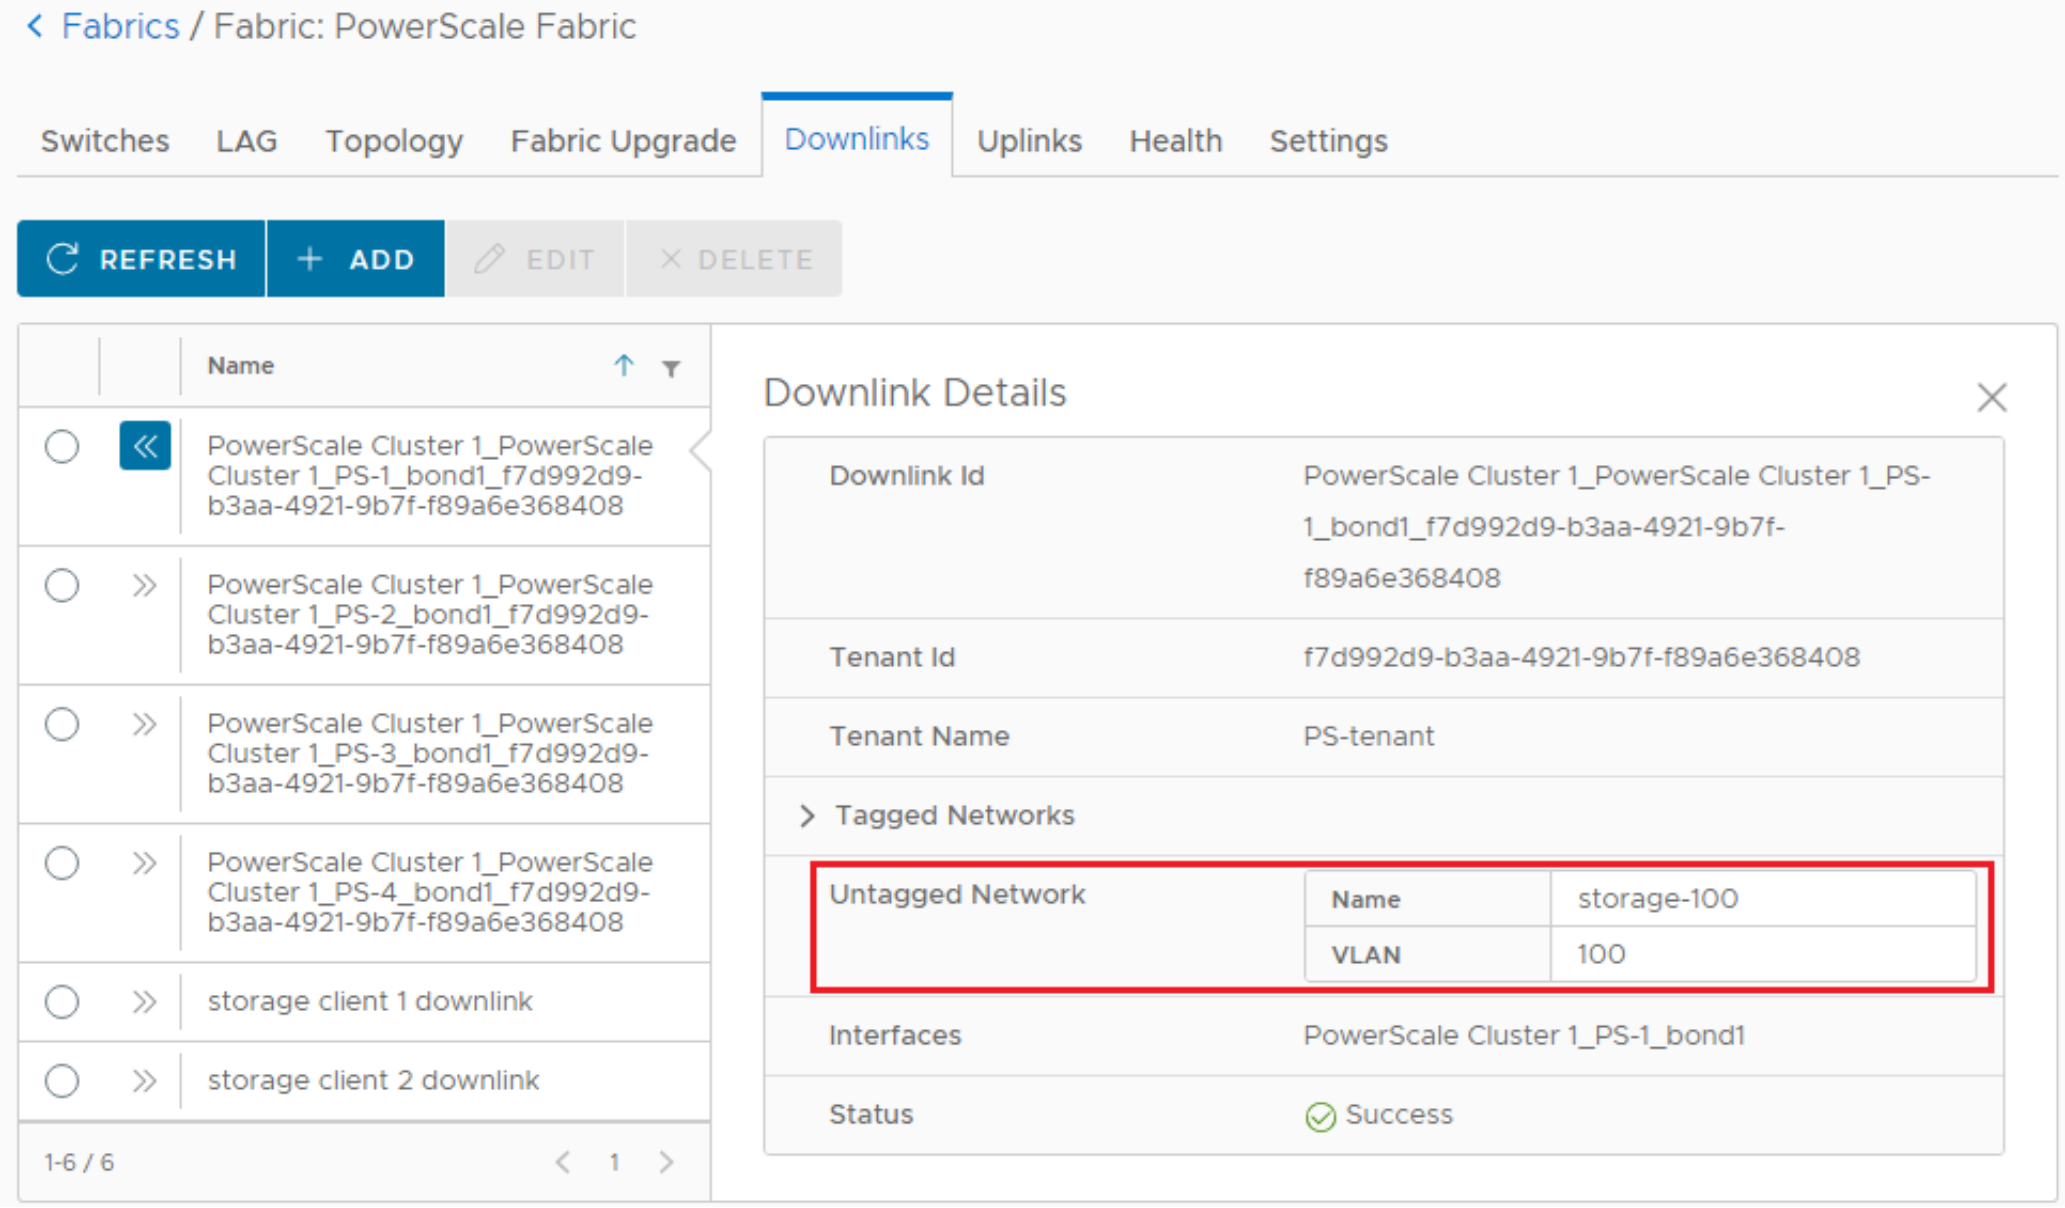2065x1208 pixels.
Task: Click the Success status check icon
Action: (x=1320, y=1116)
